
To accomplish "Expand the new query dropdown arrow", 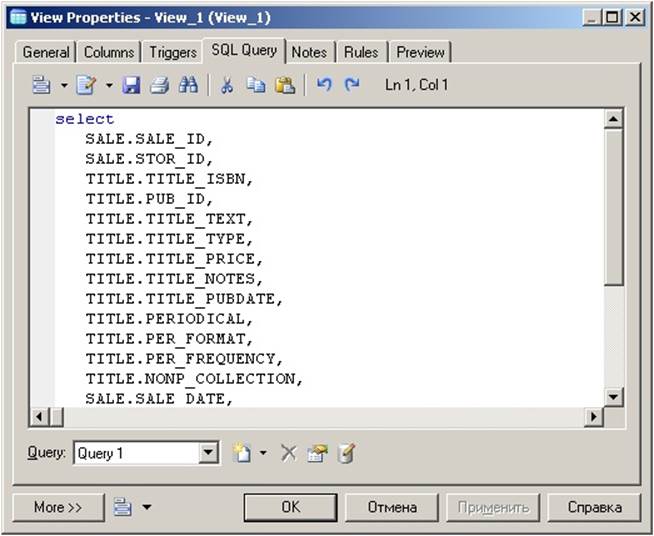I will point(263,453).
